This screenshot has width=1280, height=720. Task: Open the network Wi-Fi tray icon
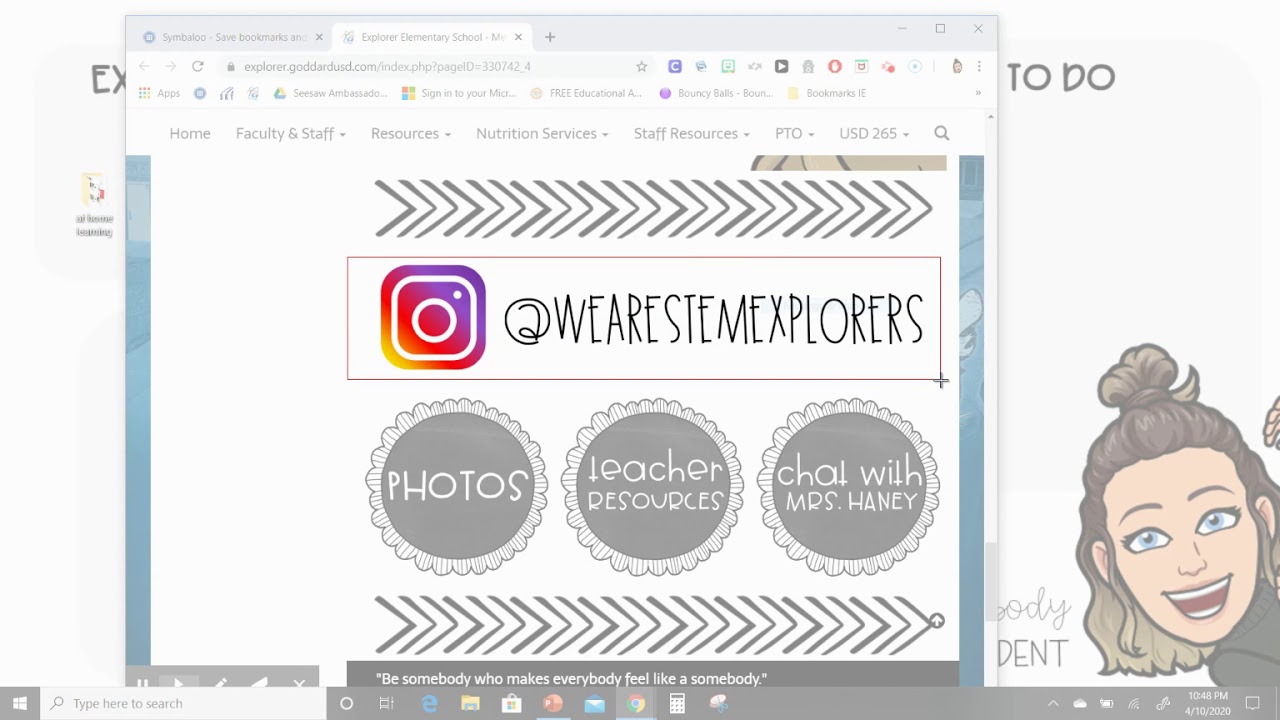1134,703
